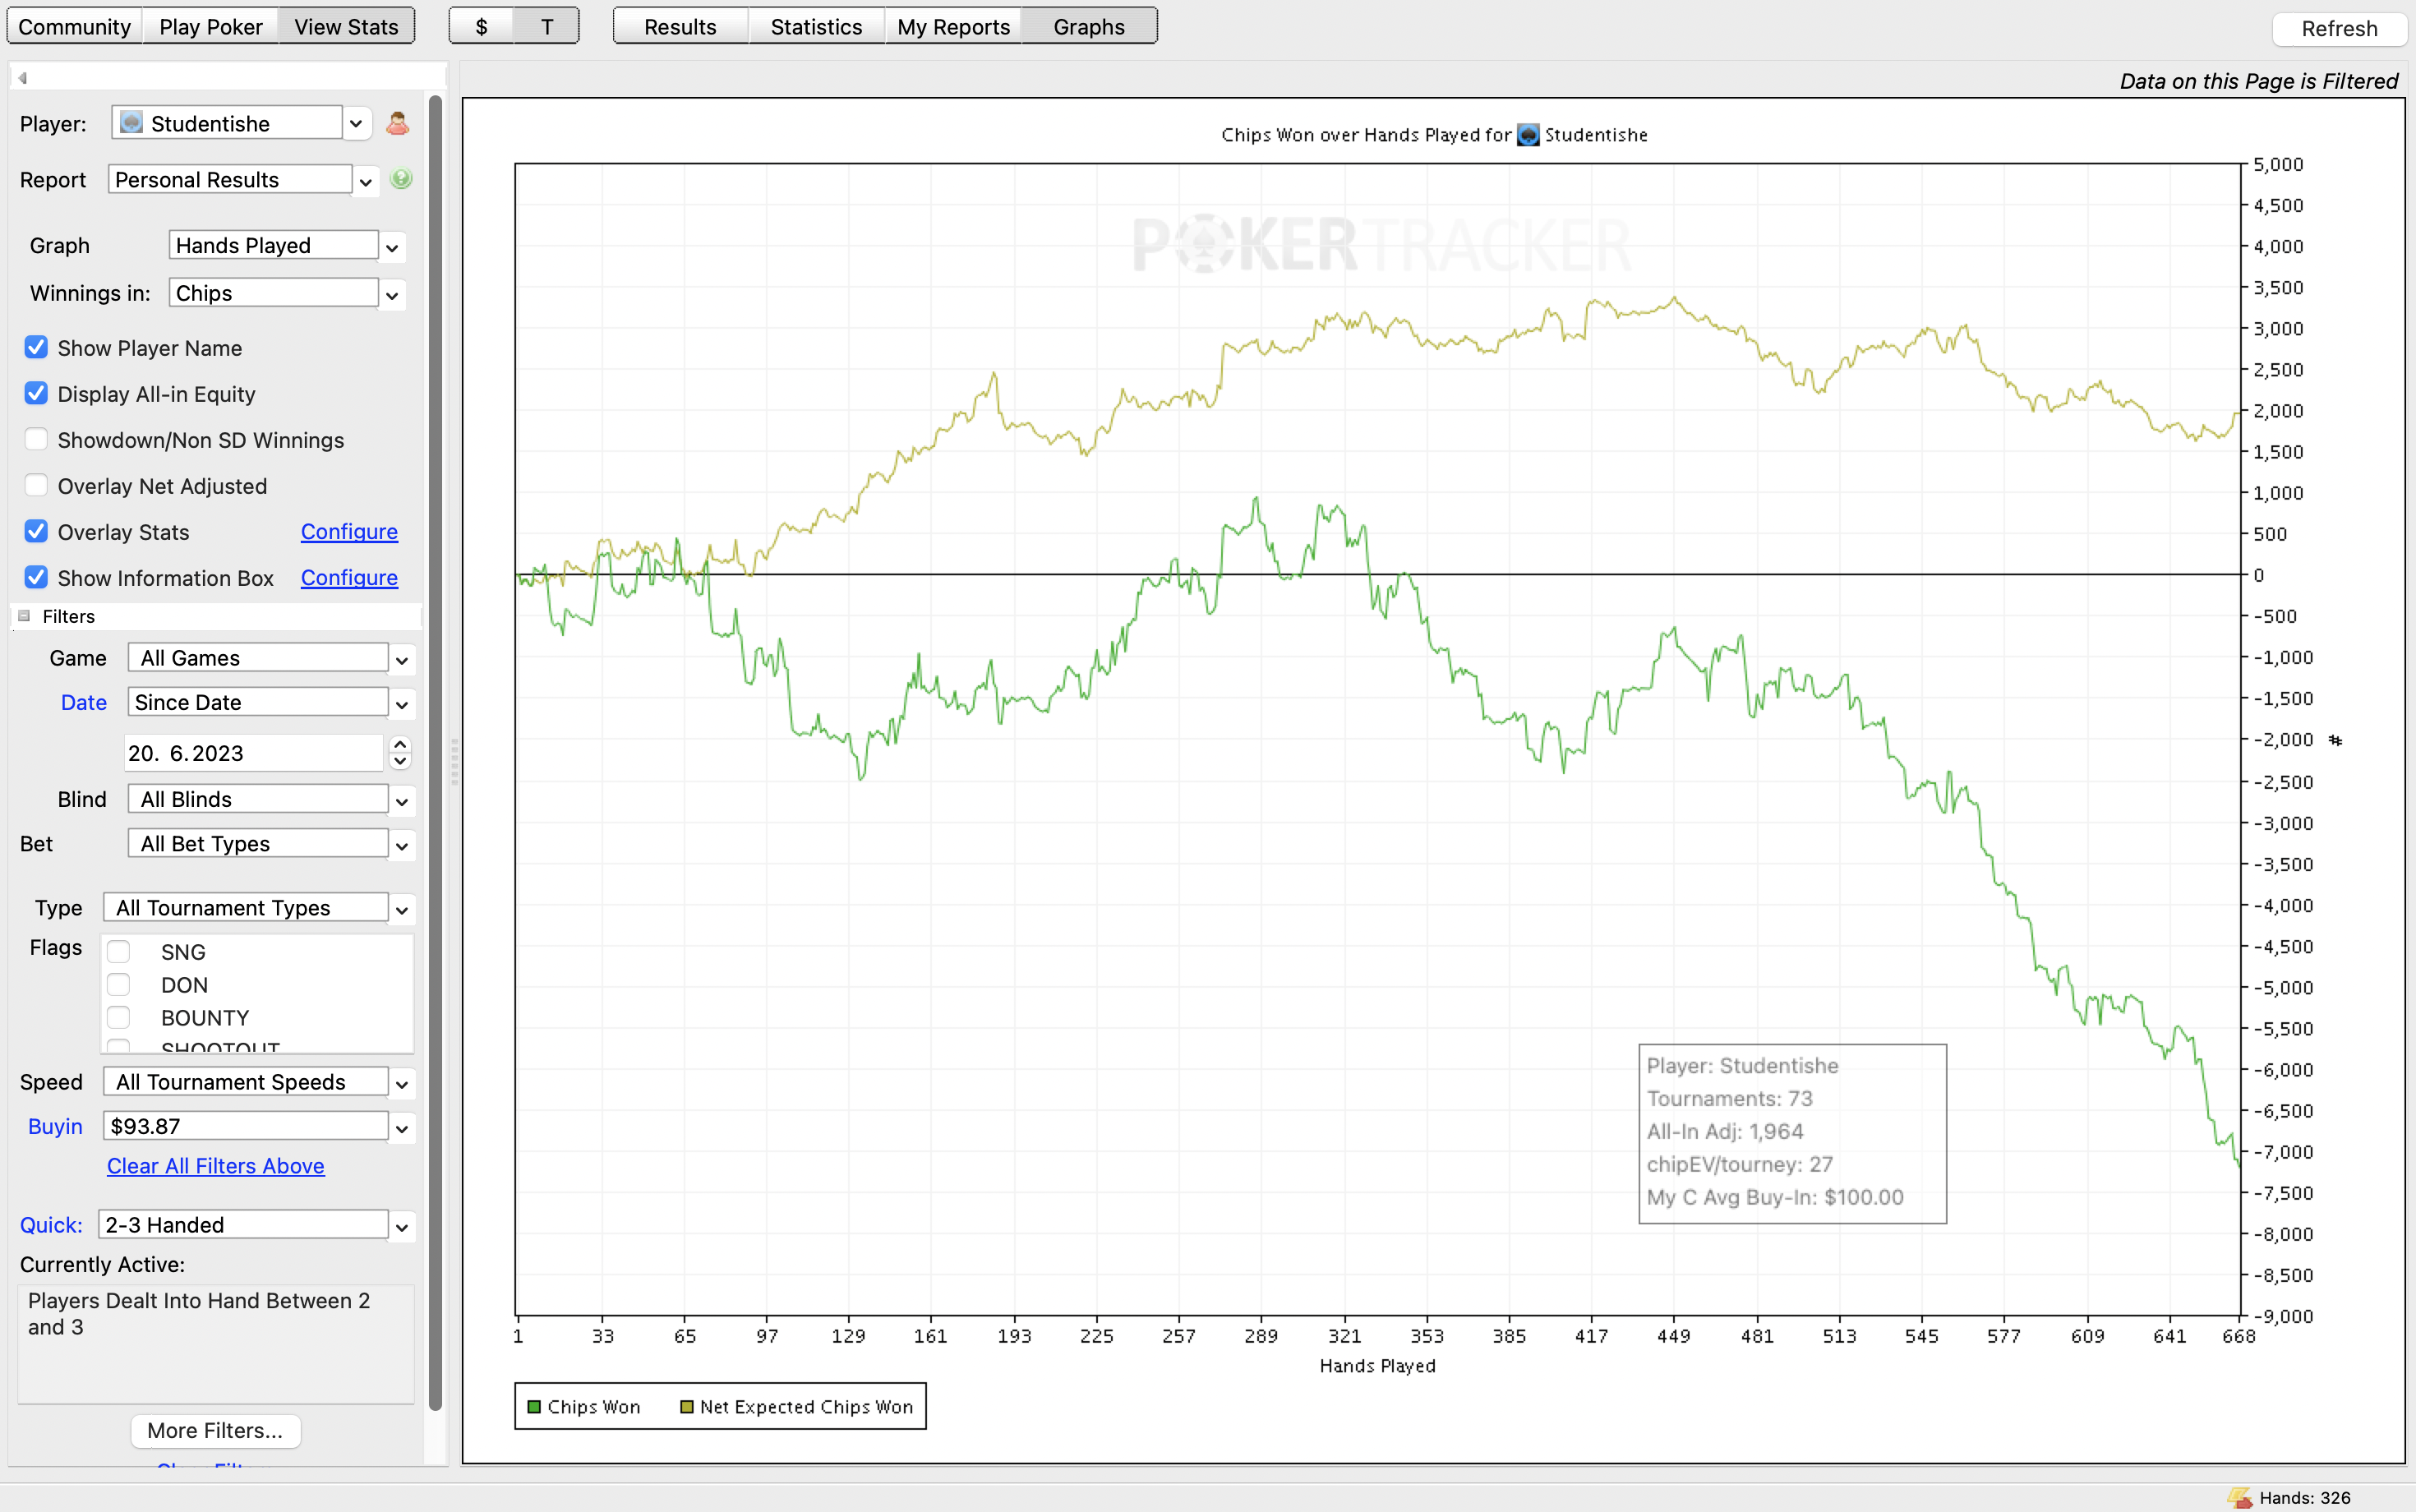Click Configure link for Overlay Stats

click(x=349, y=531)
